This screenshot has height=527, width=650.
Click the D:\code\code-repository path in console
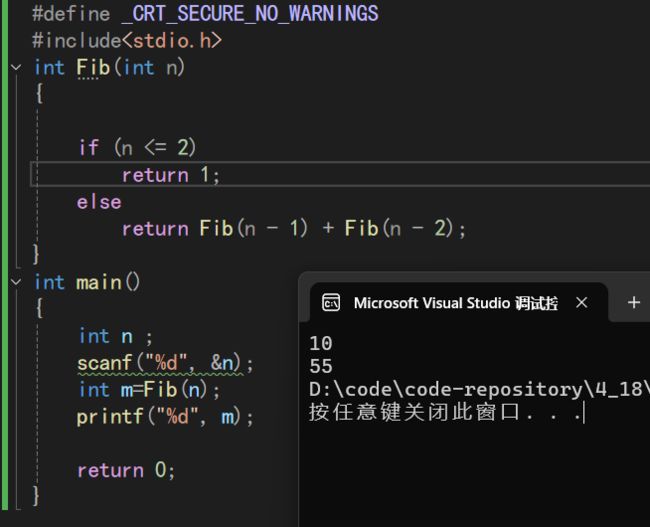479,389
